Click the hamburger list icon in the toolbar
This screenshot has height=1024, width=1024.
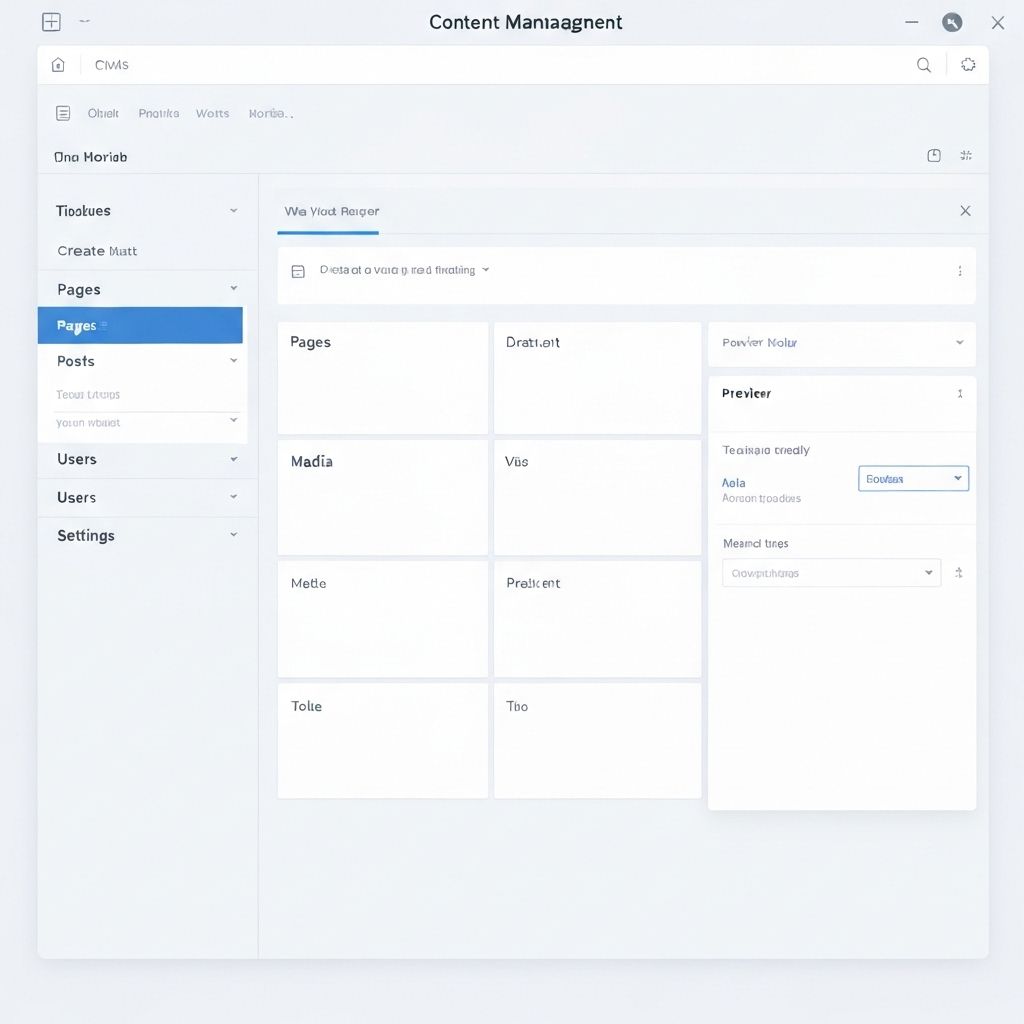click(x=62, y=112)
